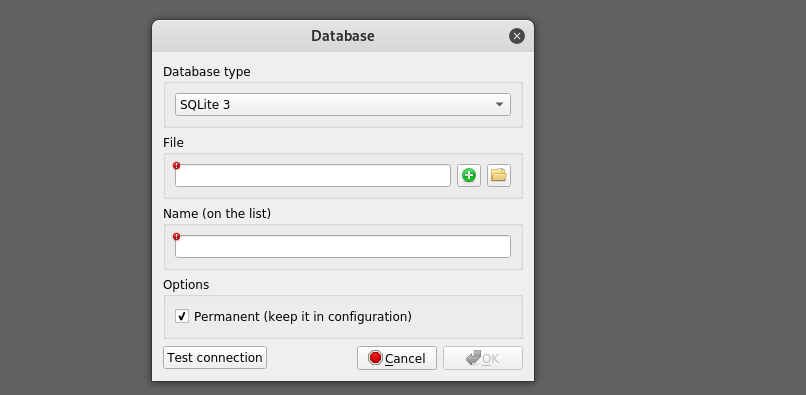Click the green plus create-new-database-file icon

point(469,175)
